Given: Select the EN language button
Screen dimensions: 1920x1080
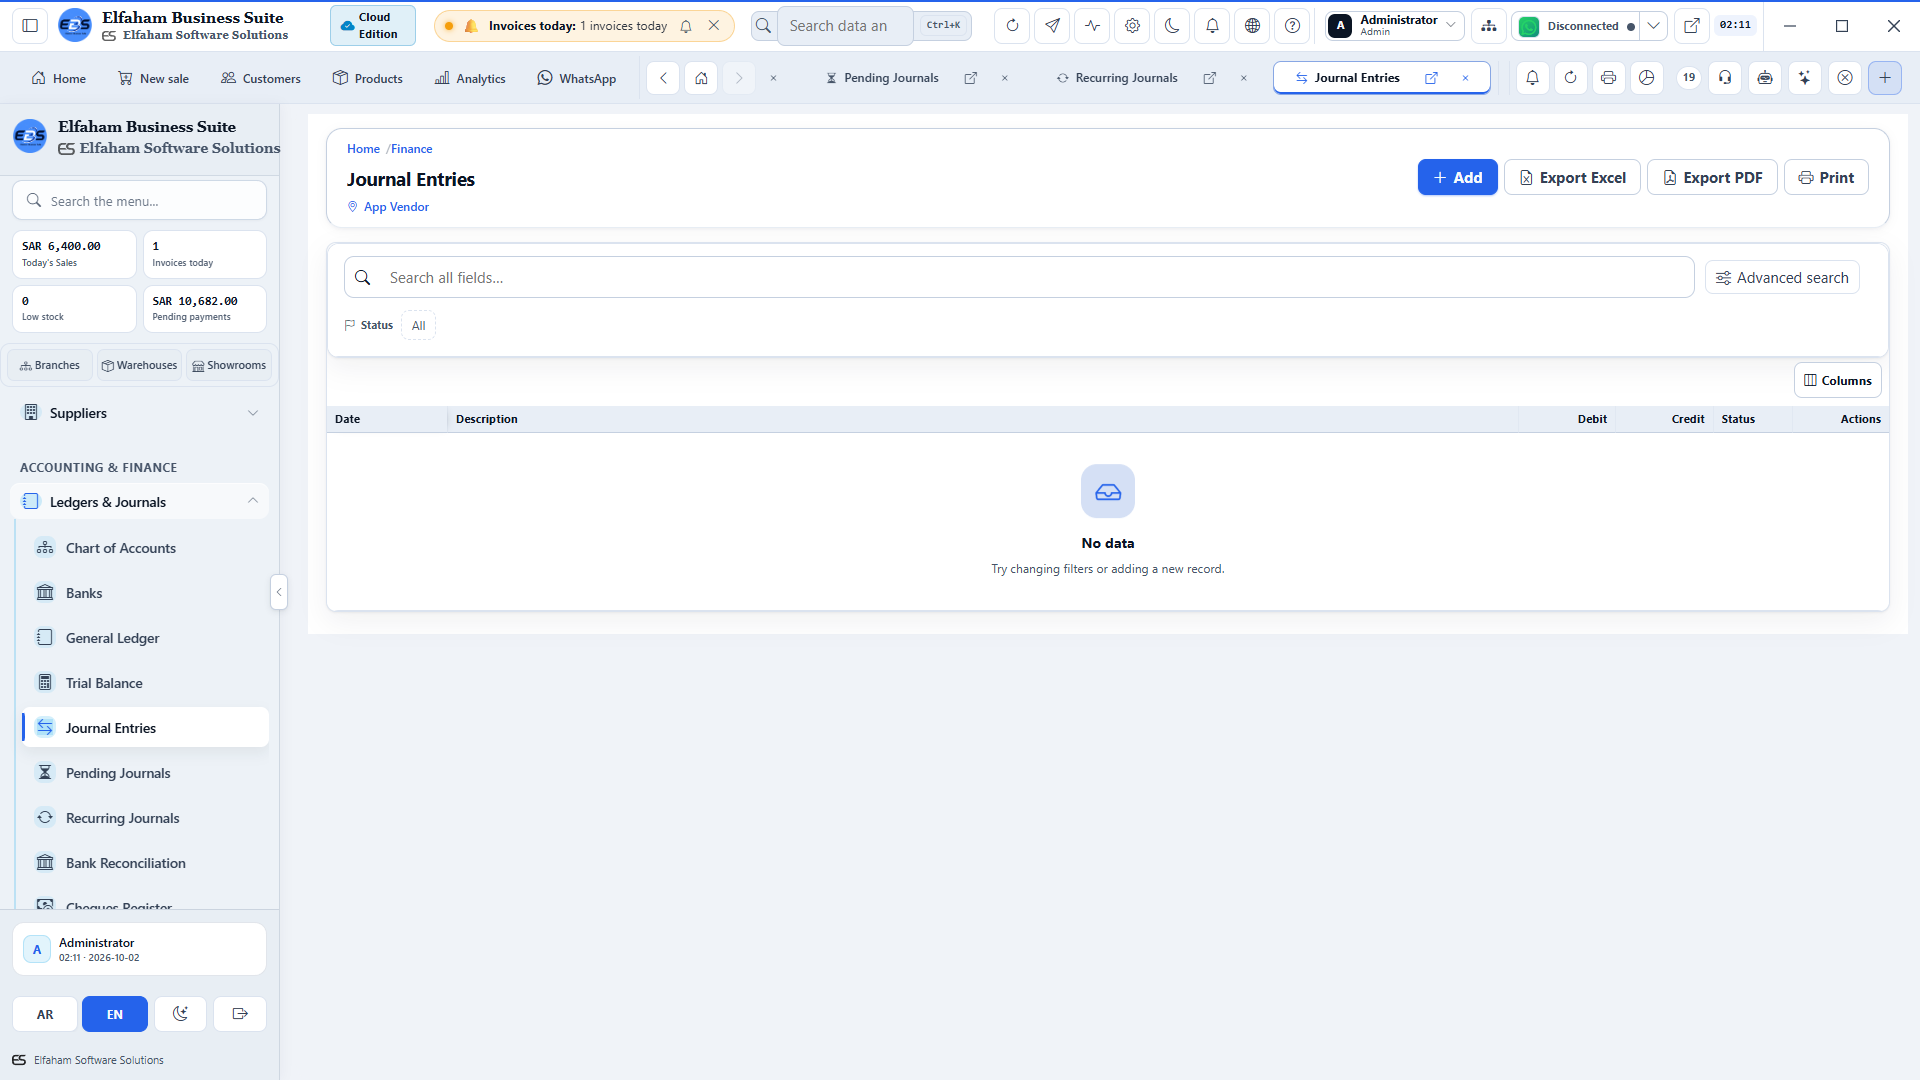Looking at the screenshot, I should [115, 1014].
